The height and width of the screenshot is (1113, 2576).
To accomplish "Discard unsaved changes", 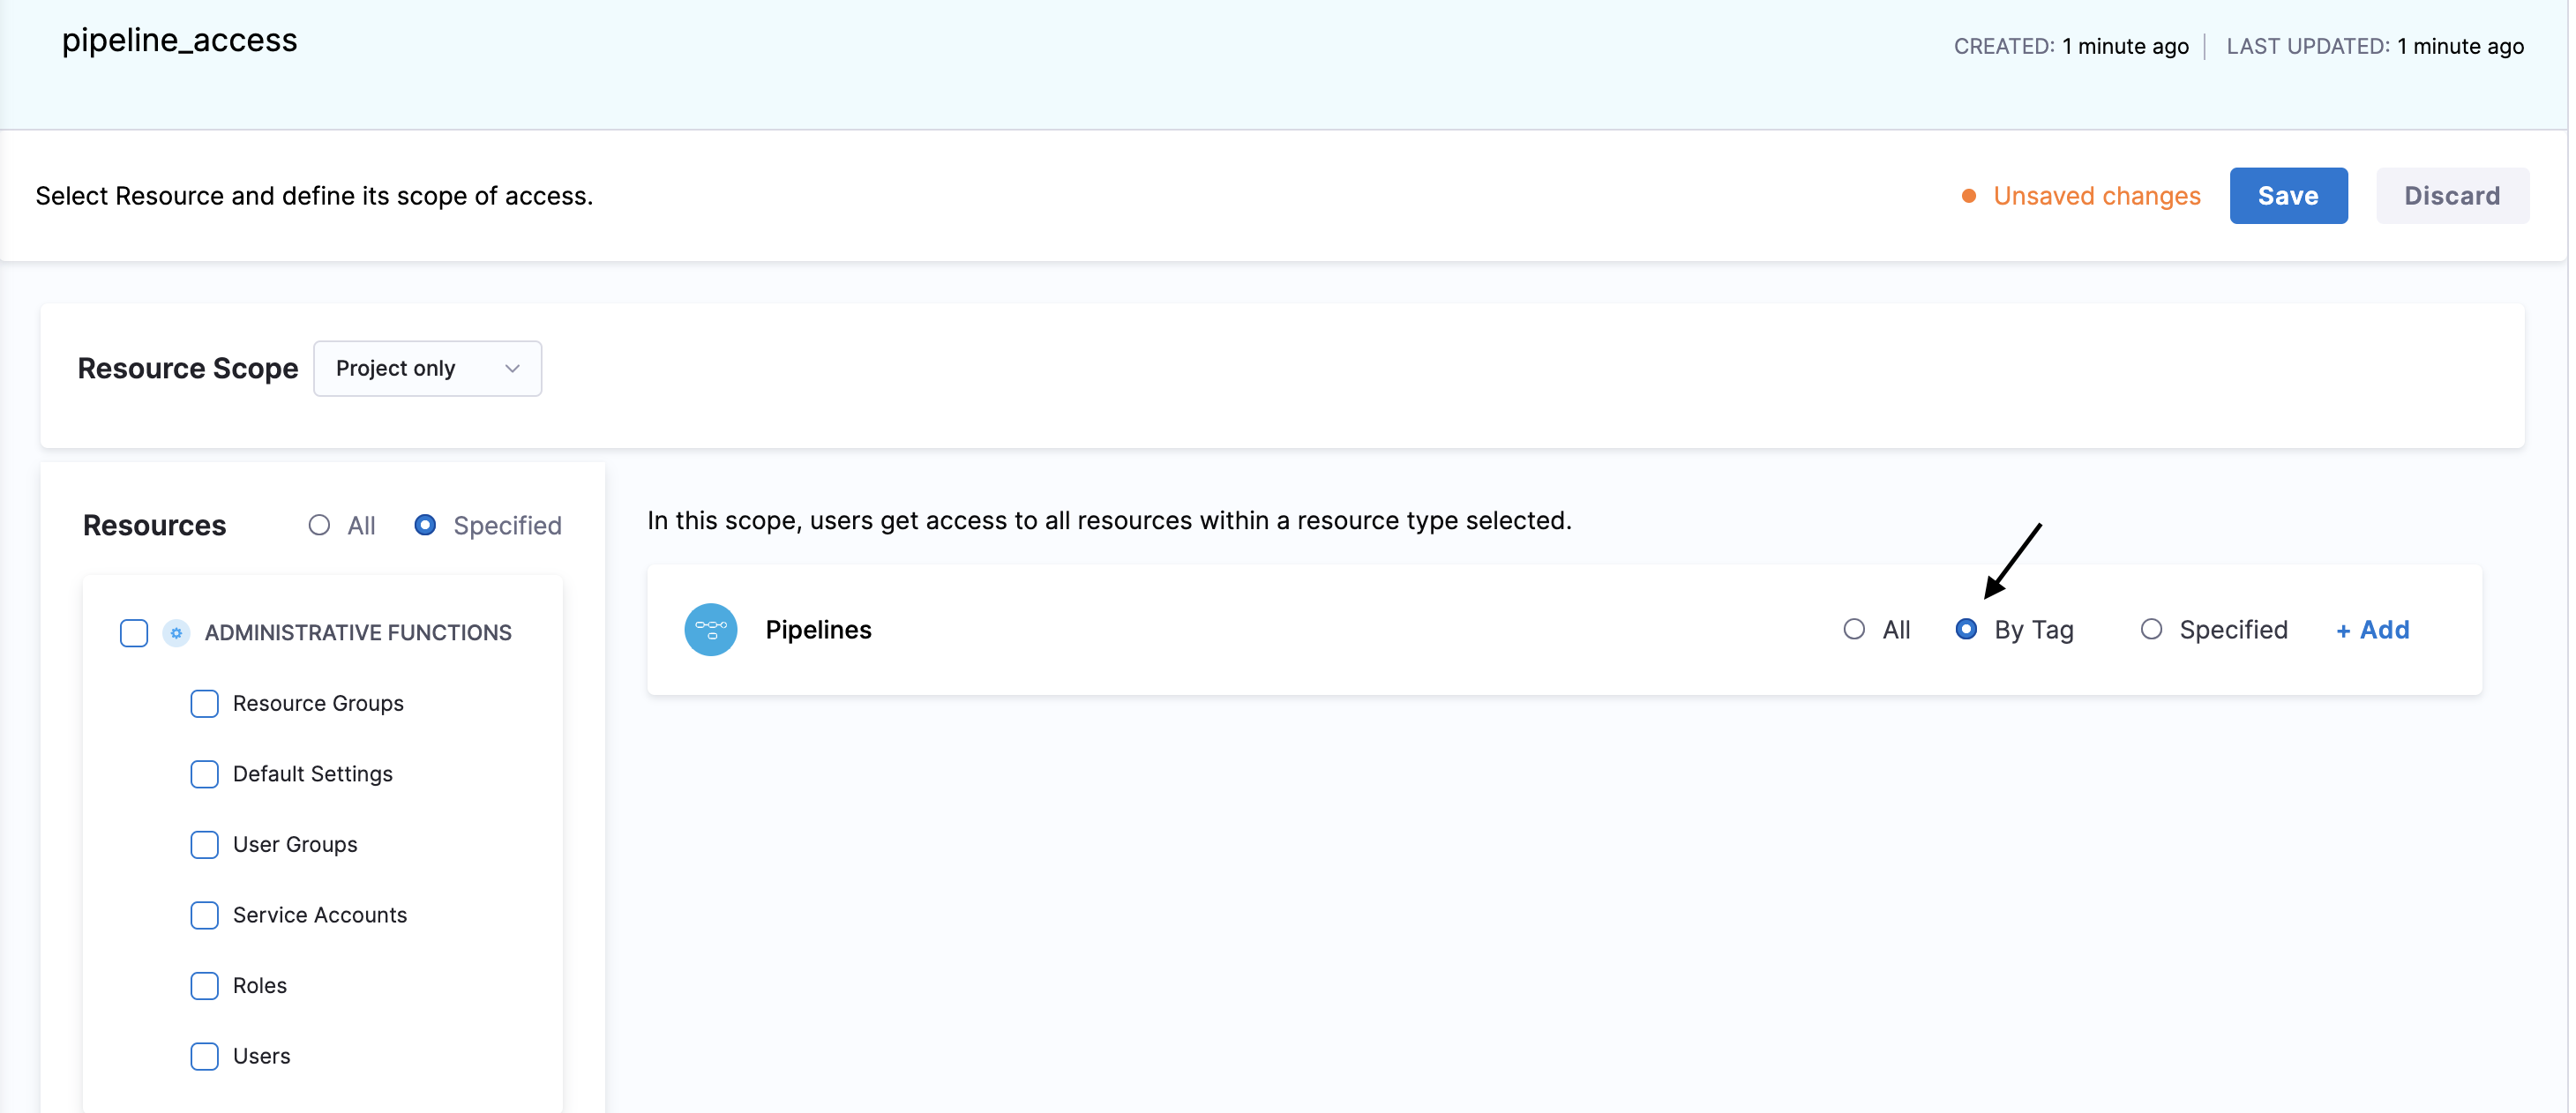I will coord(2452,195).
